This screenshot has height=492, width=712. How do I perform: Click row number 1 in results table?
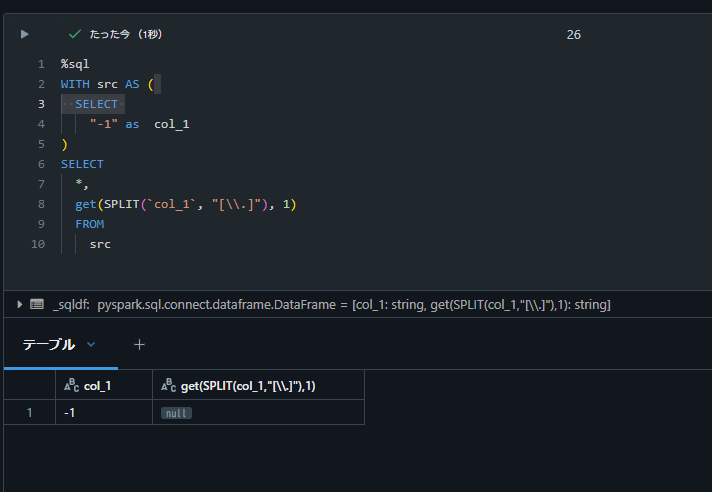pos(30,412)
